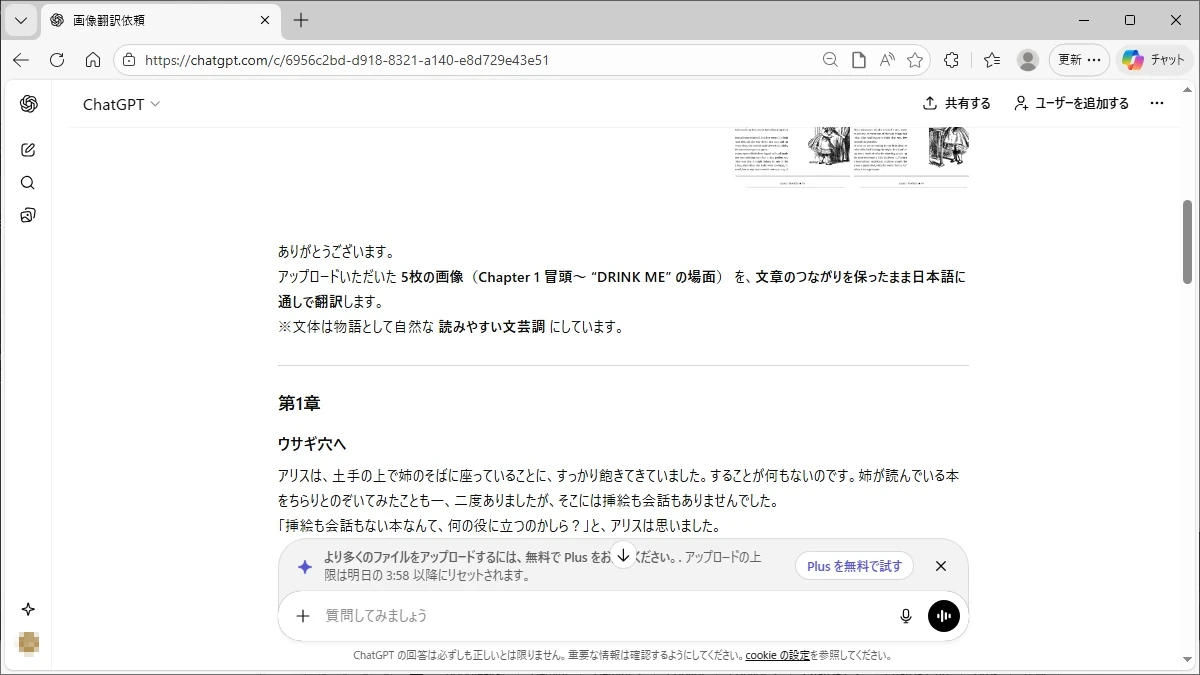
Task: Start a new chat via the pencil icon
Action: [x=28, y=150]
